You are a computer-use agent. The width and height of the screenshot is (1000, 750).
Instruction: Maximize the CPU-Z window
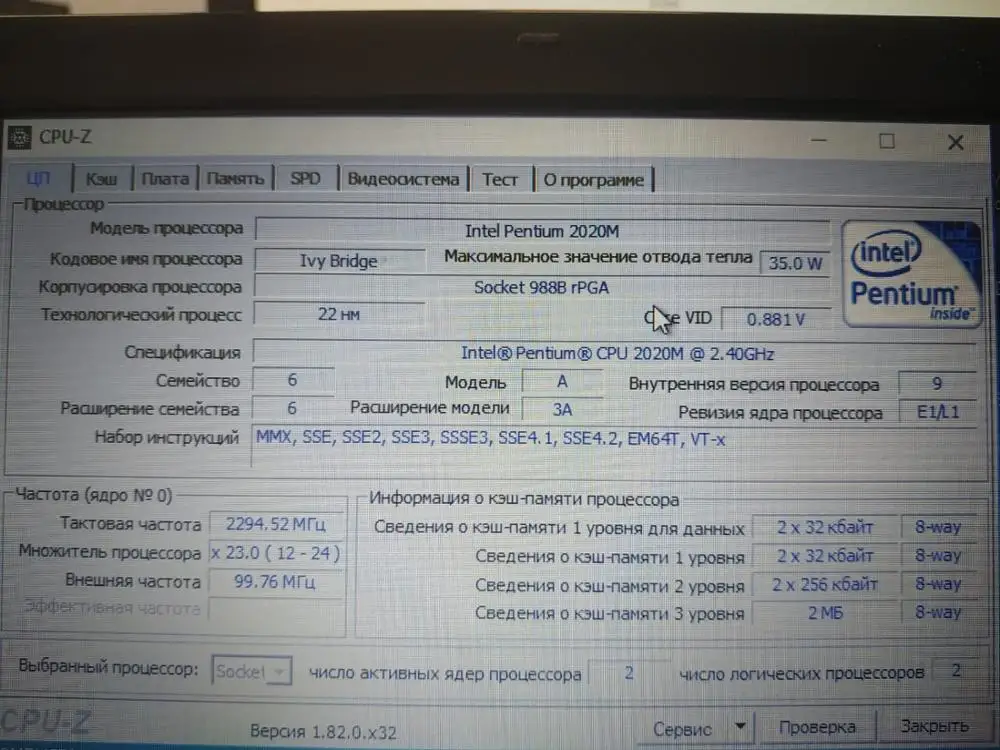[886, 141]
